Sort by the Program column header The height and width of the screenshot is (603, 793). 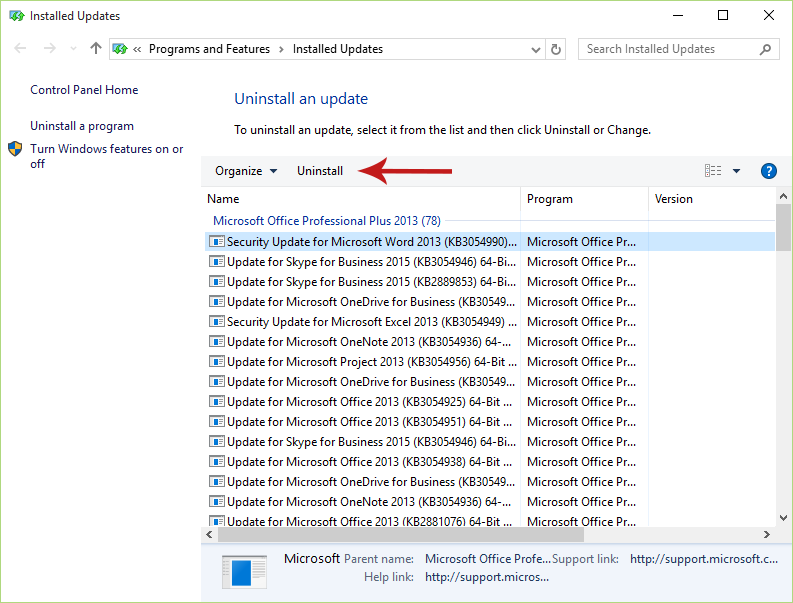click(585, 199)
